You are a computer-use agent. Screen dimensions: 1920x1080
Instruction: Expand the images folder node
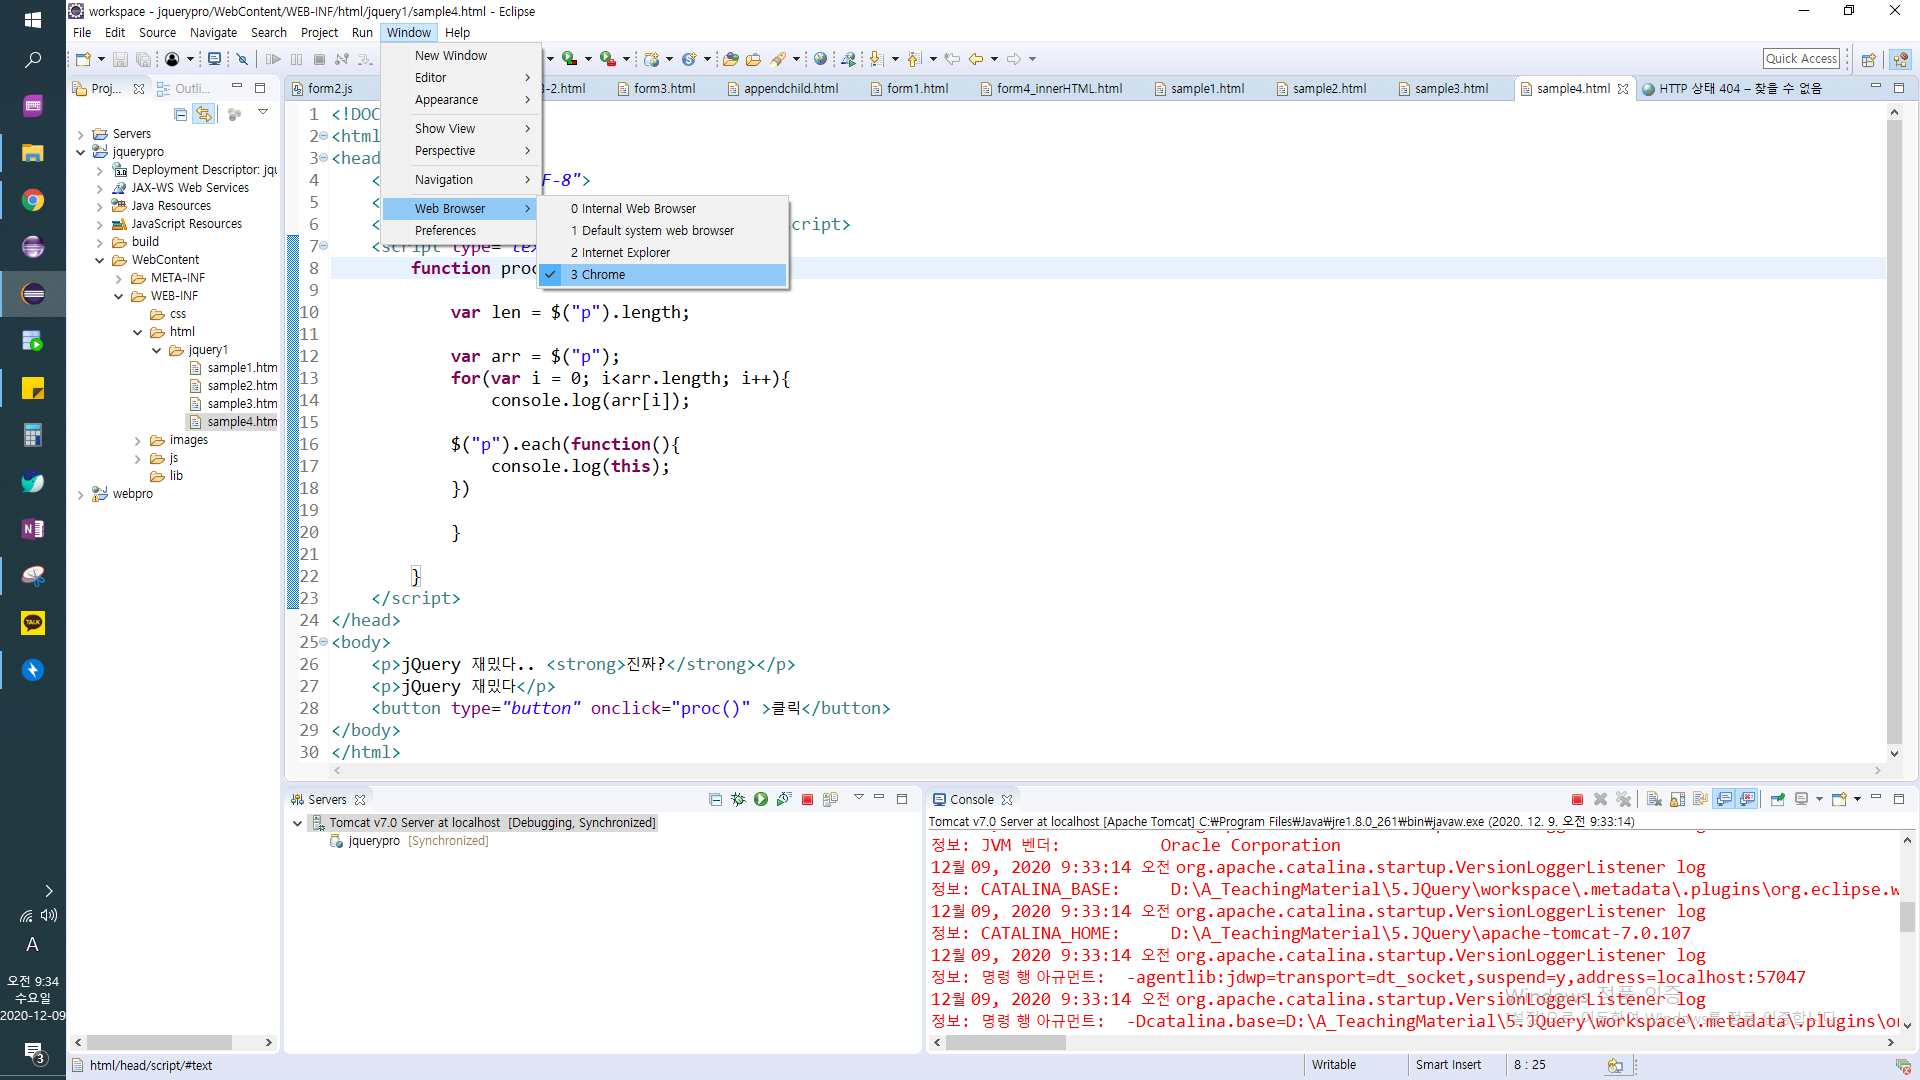pos(138,440)
